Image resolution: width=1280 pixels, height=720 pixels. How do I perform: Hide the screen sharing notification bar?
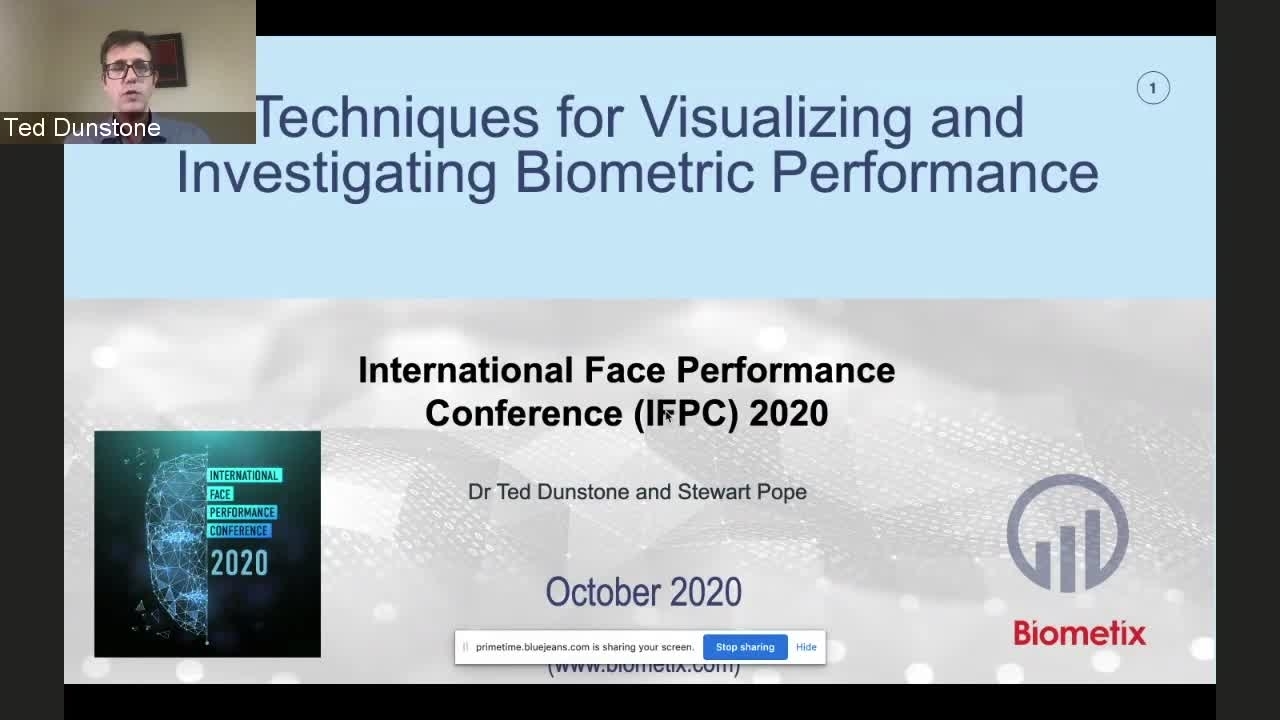(806, 647)
